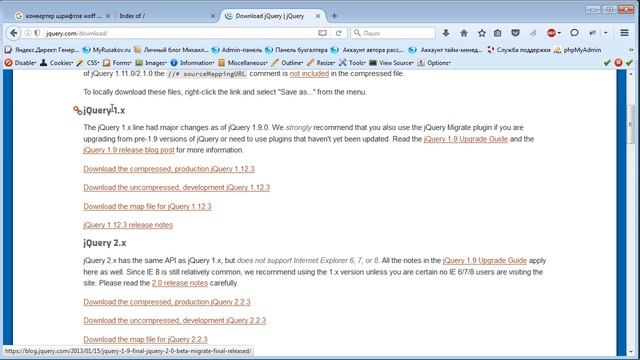Open the View Source dropdown menu

pos(391,63)
